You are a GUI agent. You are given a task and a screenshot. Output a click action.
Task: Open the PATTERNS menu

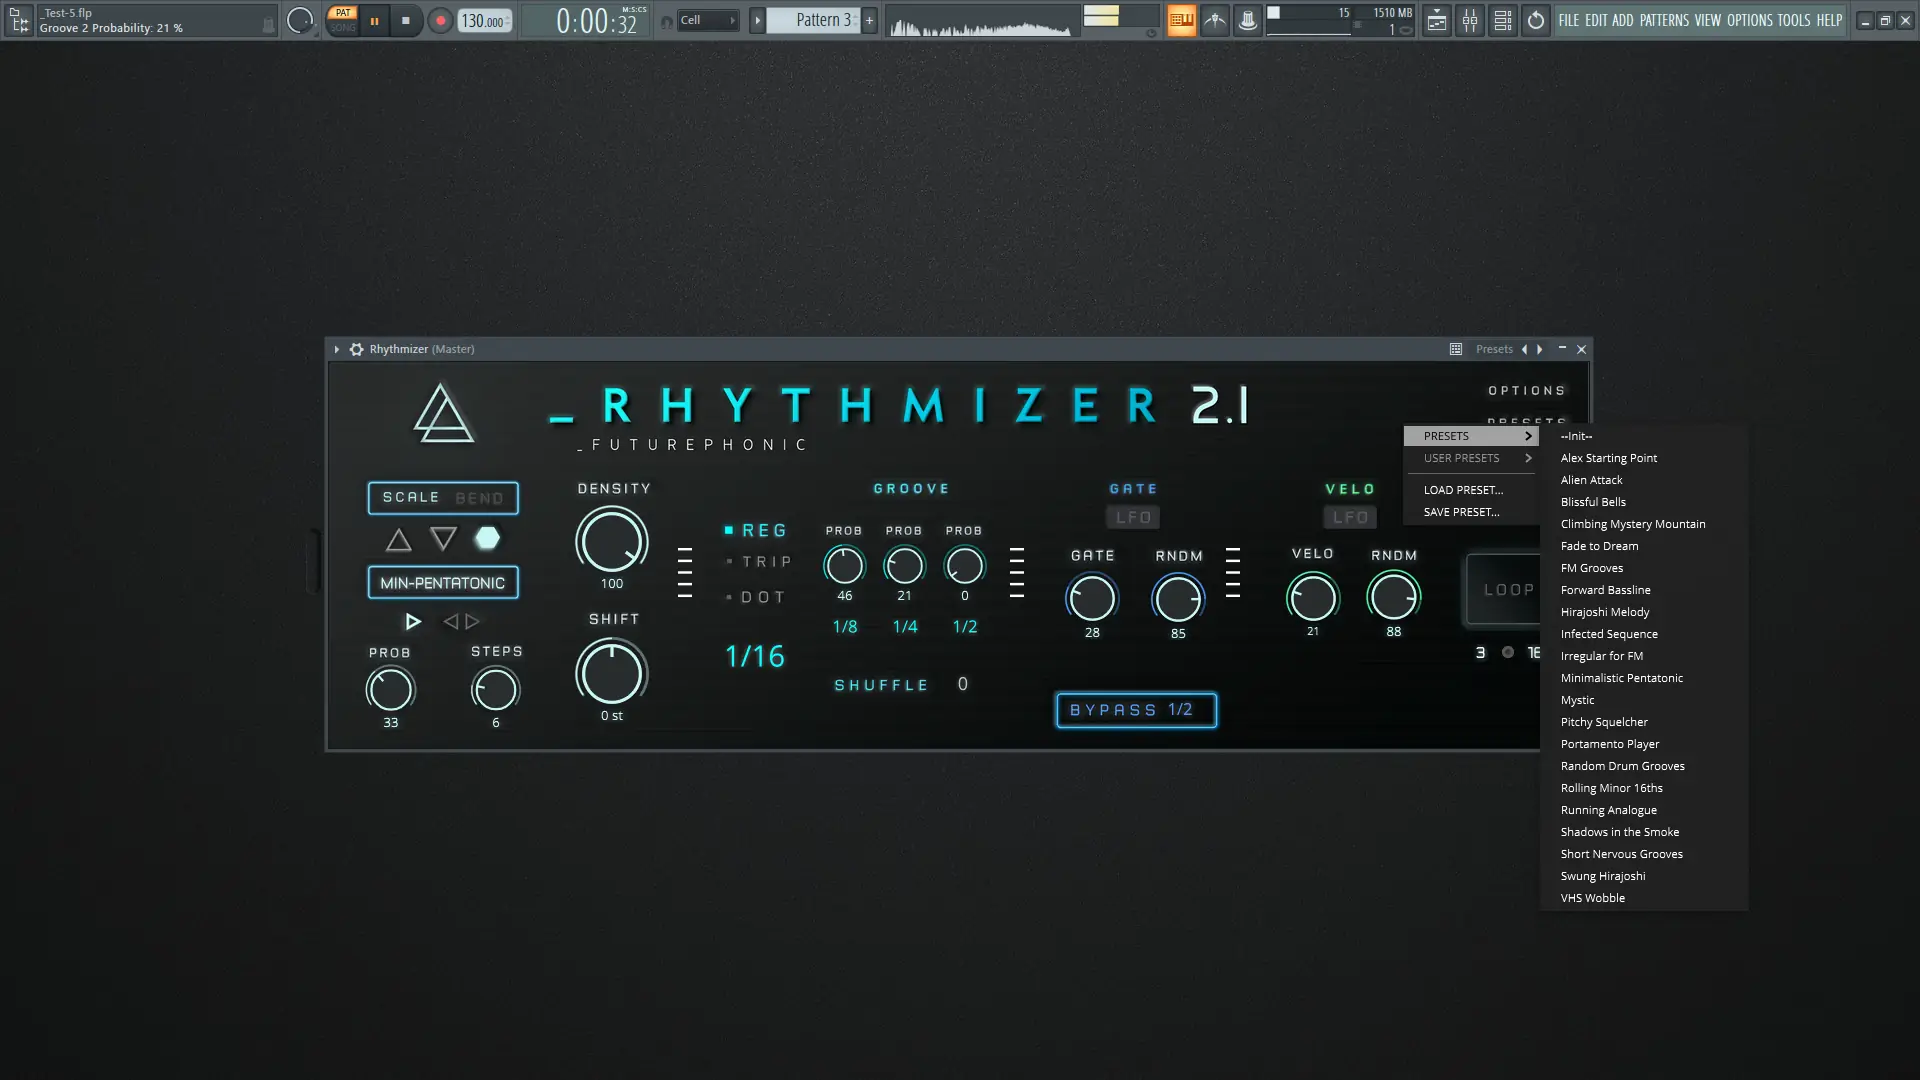[x=1663, y=20]
